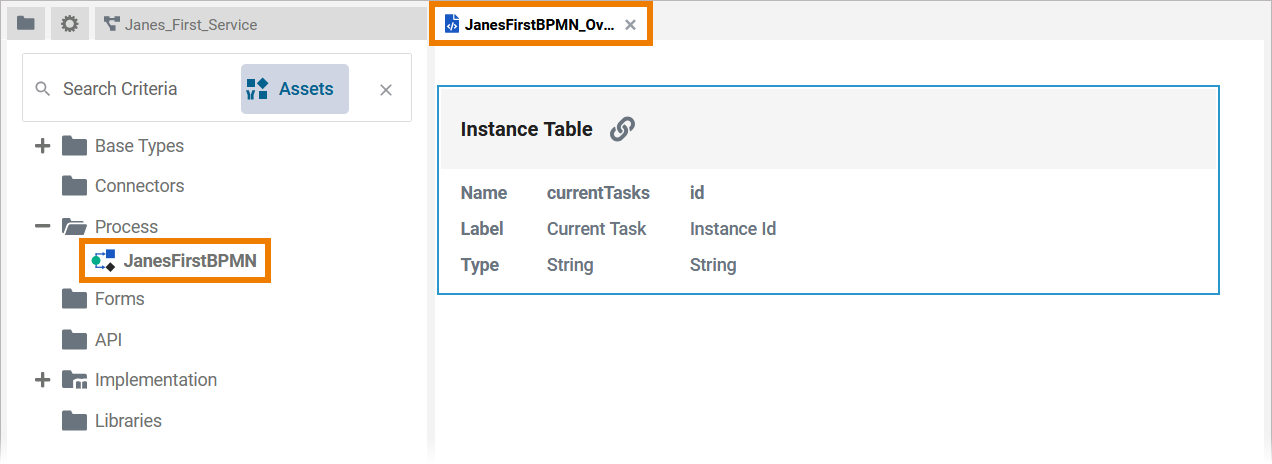Close the JanesFirstBPMN_Ov... tab
The width and height of the screenshot is (1272, 464).
coord(630,25)
